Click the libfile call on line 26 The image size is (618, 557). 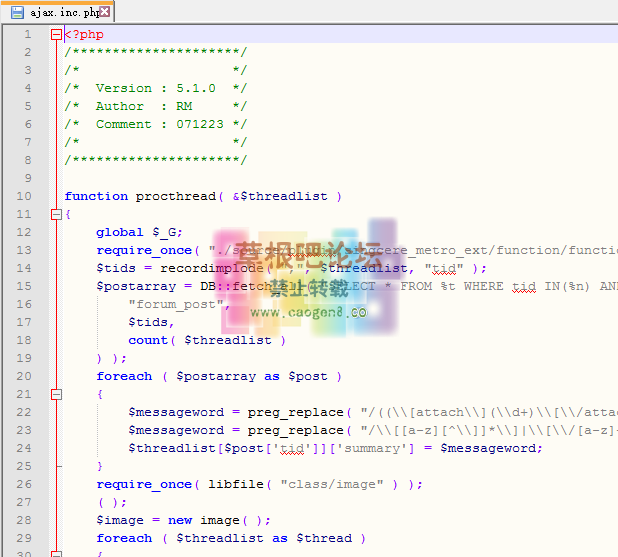(x=234, y=484)
